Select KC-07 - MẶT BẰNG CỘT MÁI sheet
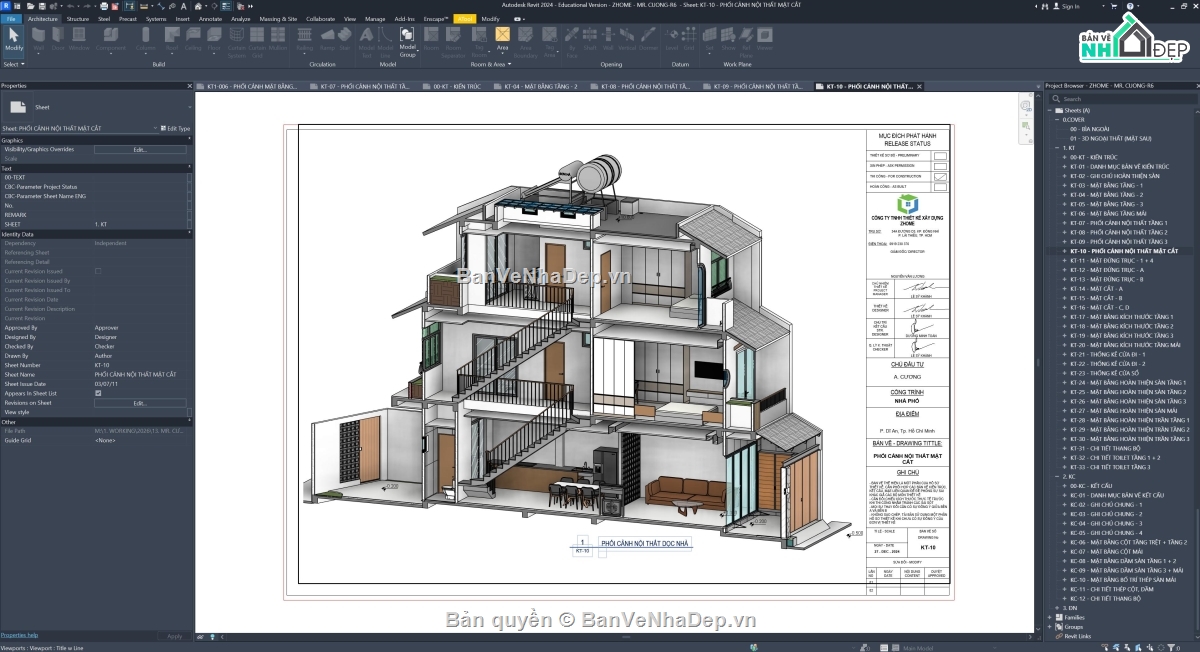Viewport: 1200px width, 652px height. click(x=1106, y=551)
